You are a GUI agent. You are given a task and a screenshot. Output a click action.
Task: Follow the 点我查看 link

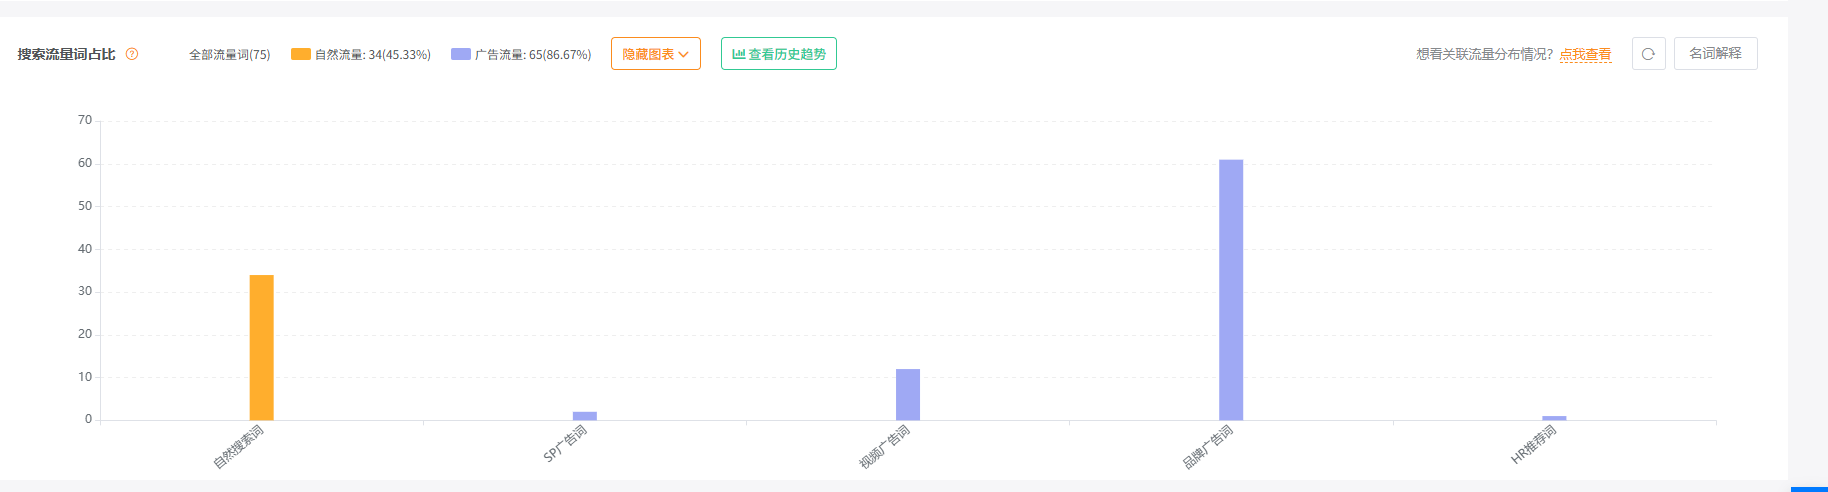(x=1585, y=54)
